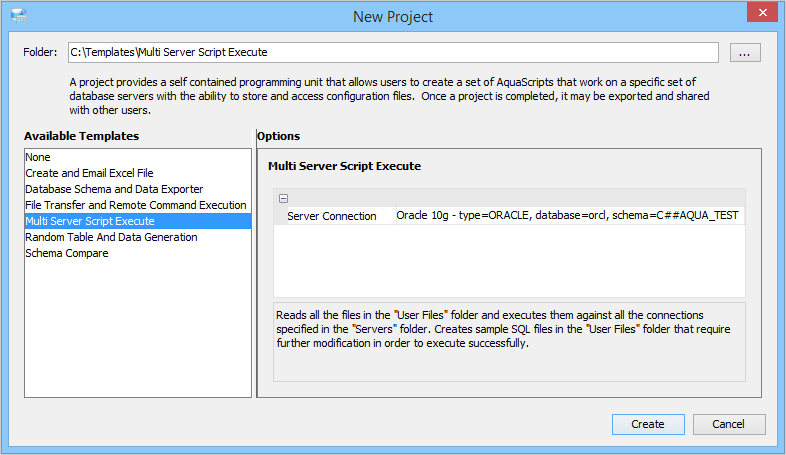Select Create and Email Excel File template
The width and height of the screenshot is (786, 455).
tap(89, 173)
